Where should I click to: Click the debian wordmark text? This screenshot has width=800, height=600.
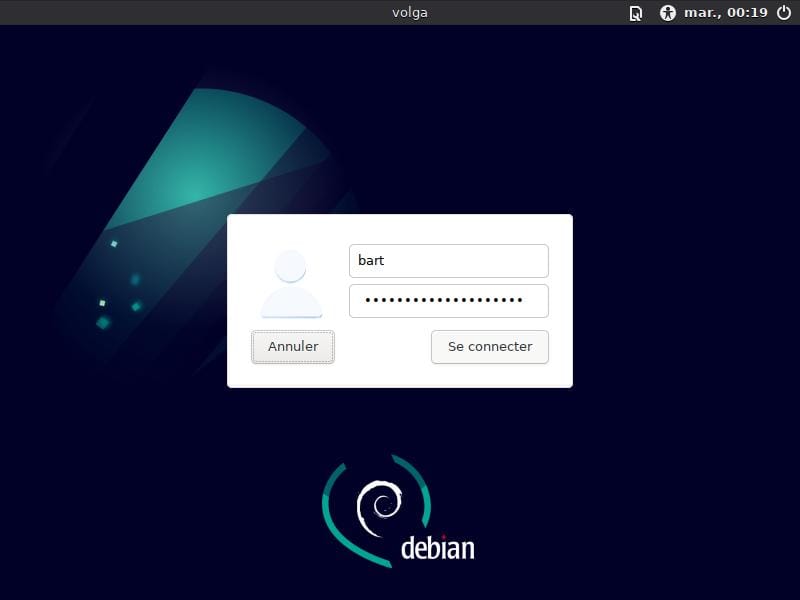click(437, 548)
